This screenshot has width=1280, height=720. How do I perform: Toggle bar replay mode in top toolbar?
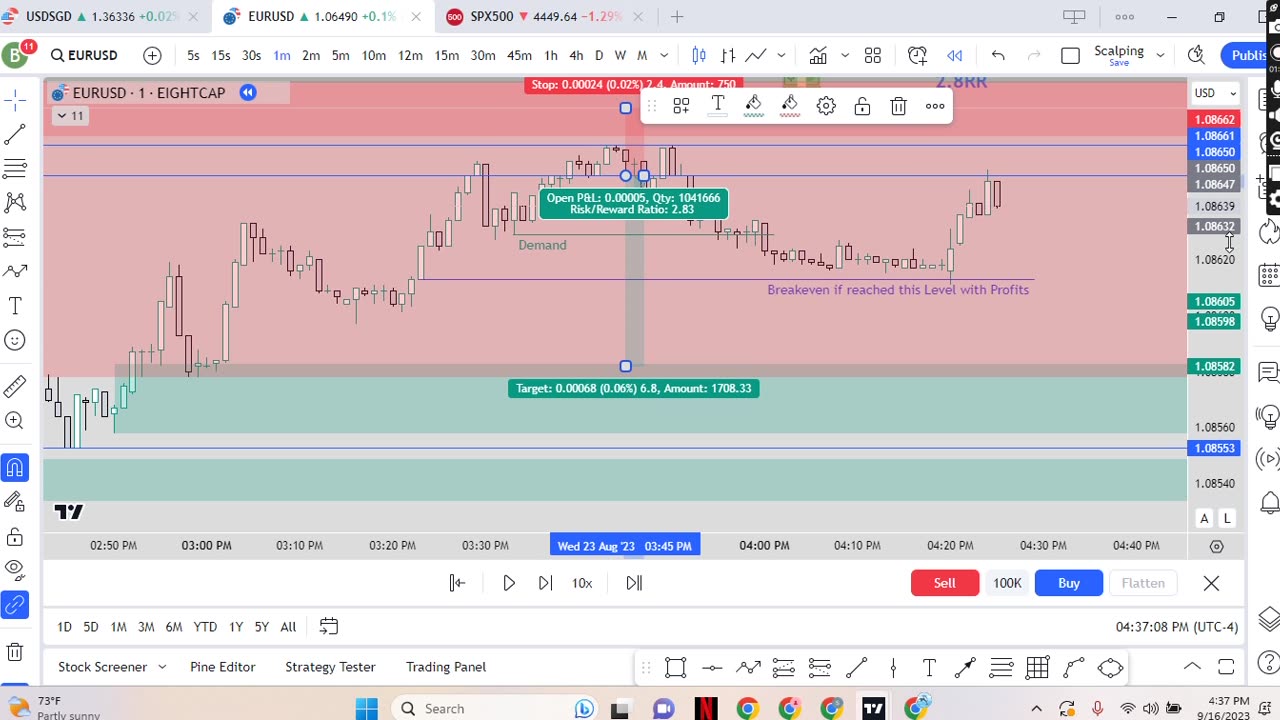955,55
